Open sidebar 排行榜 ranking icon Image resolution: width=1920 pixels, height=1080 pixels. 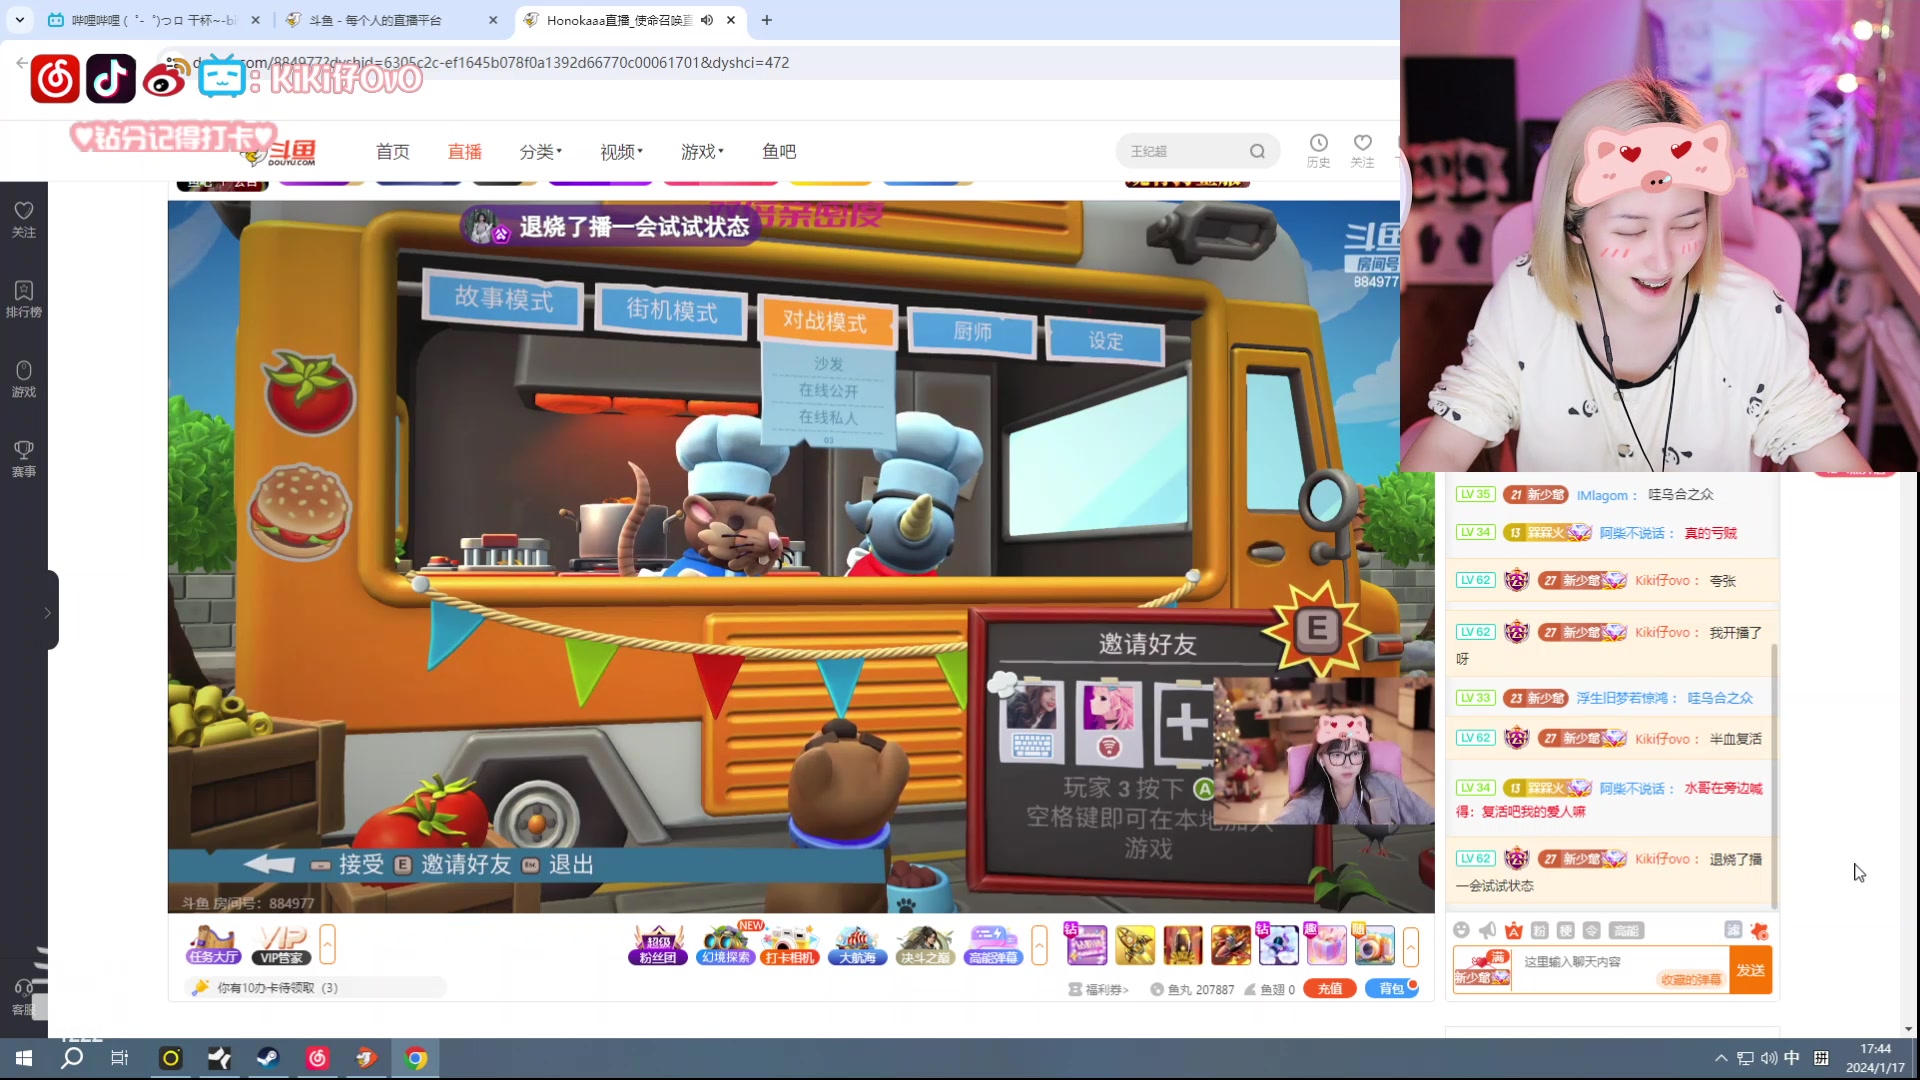coord(23,298)
